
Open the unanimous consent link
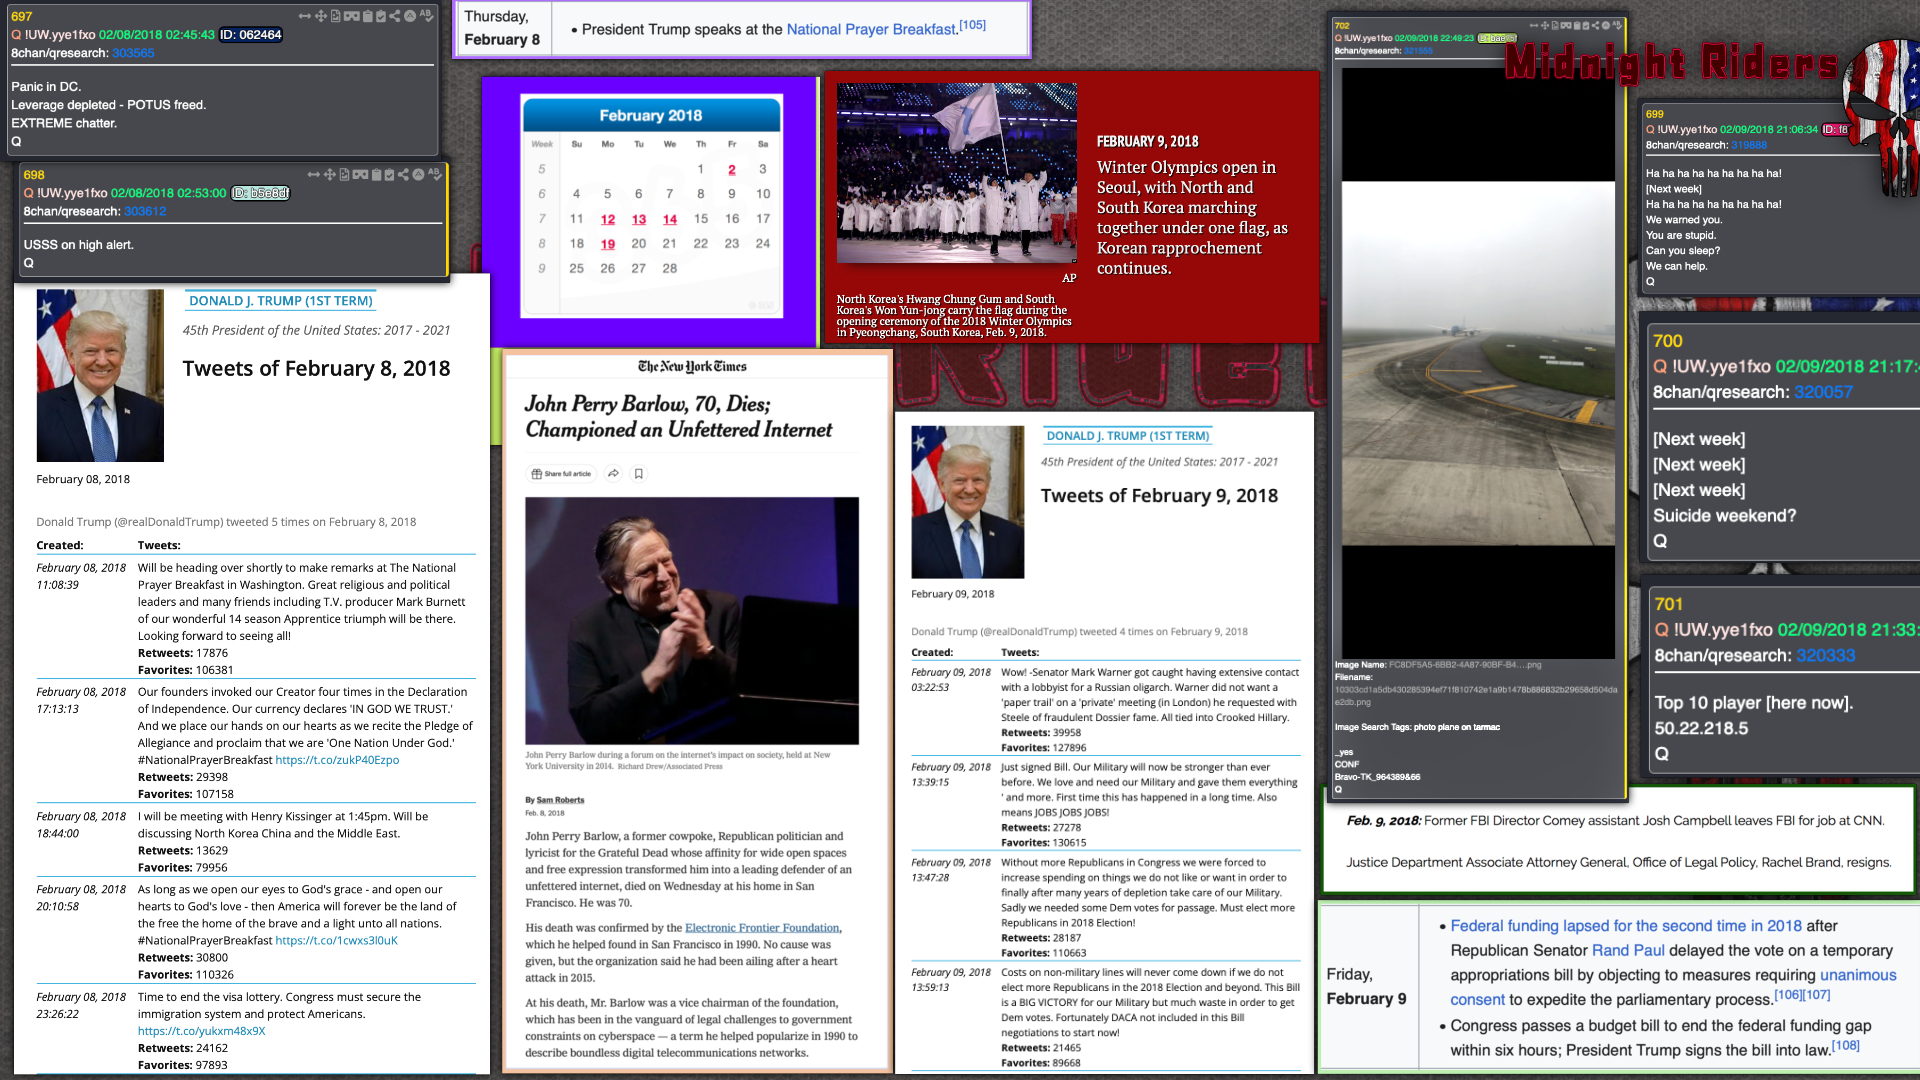coord(1673,987)
